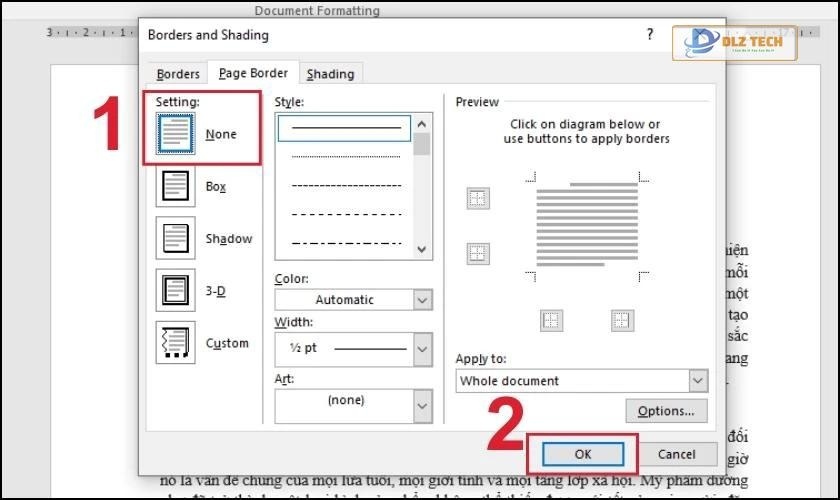Click the dialog Help question mark
This screenshot has width=840, height=500.
(x=651, y=35)
